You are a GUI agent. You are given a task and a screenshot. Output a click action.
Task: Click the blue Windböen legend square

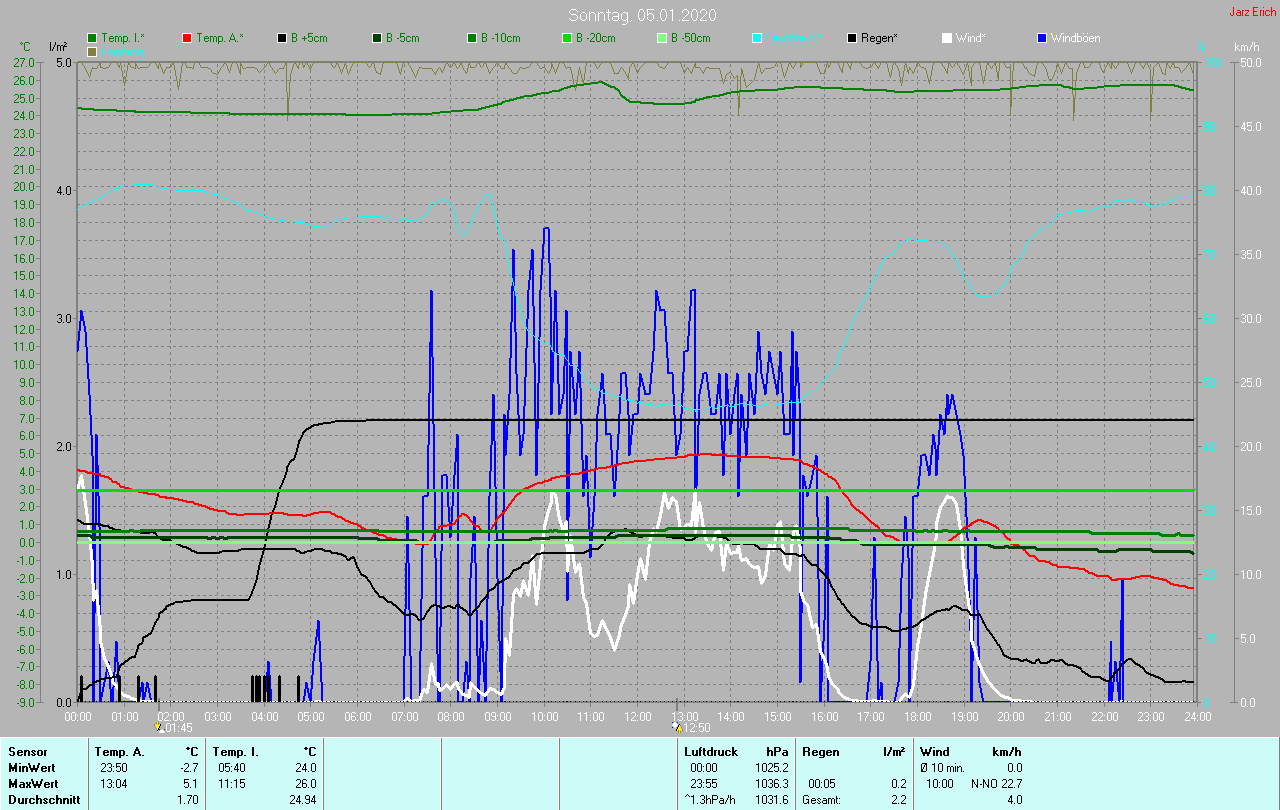(x=1042, y=38)
